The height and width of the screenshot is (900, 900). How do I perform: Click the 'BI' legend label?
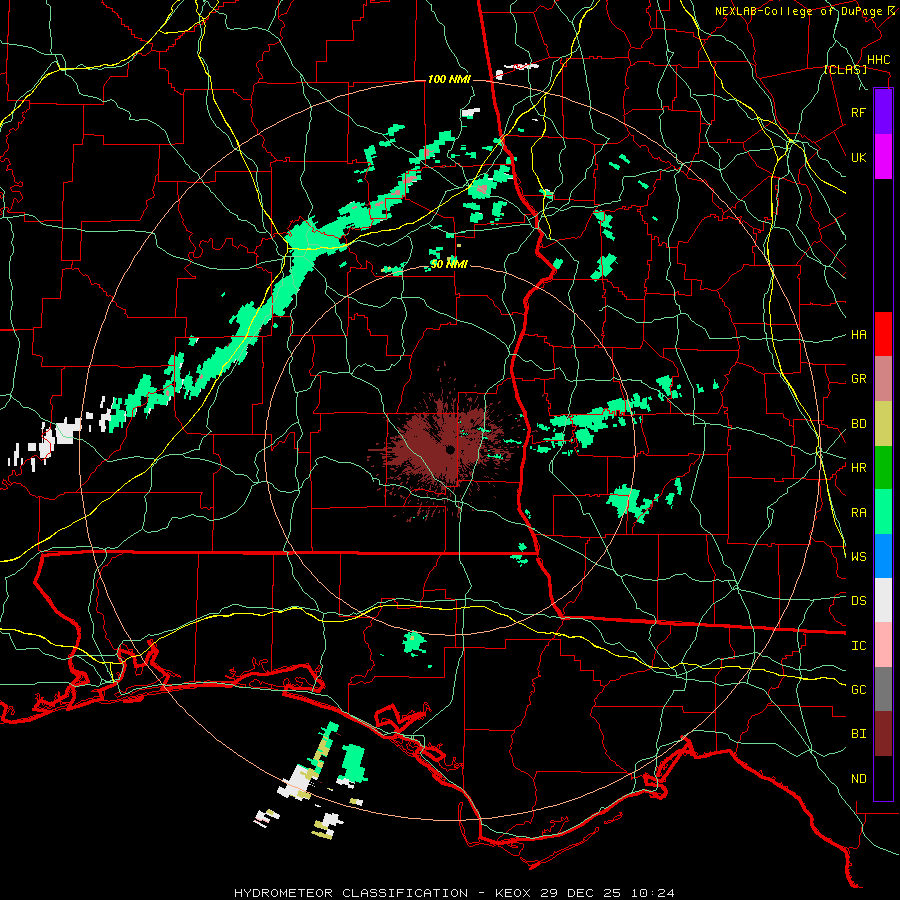pyautogui.click(x=858, y=734)
